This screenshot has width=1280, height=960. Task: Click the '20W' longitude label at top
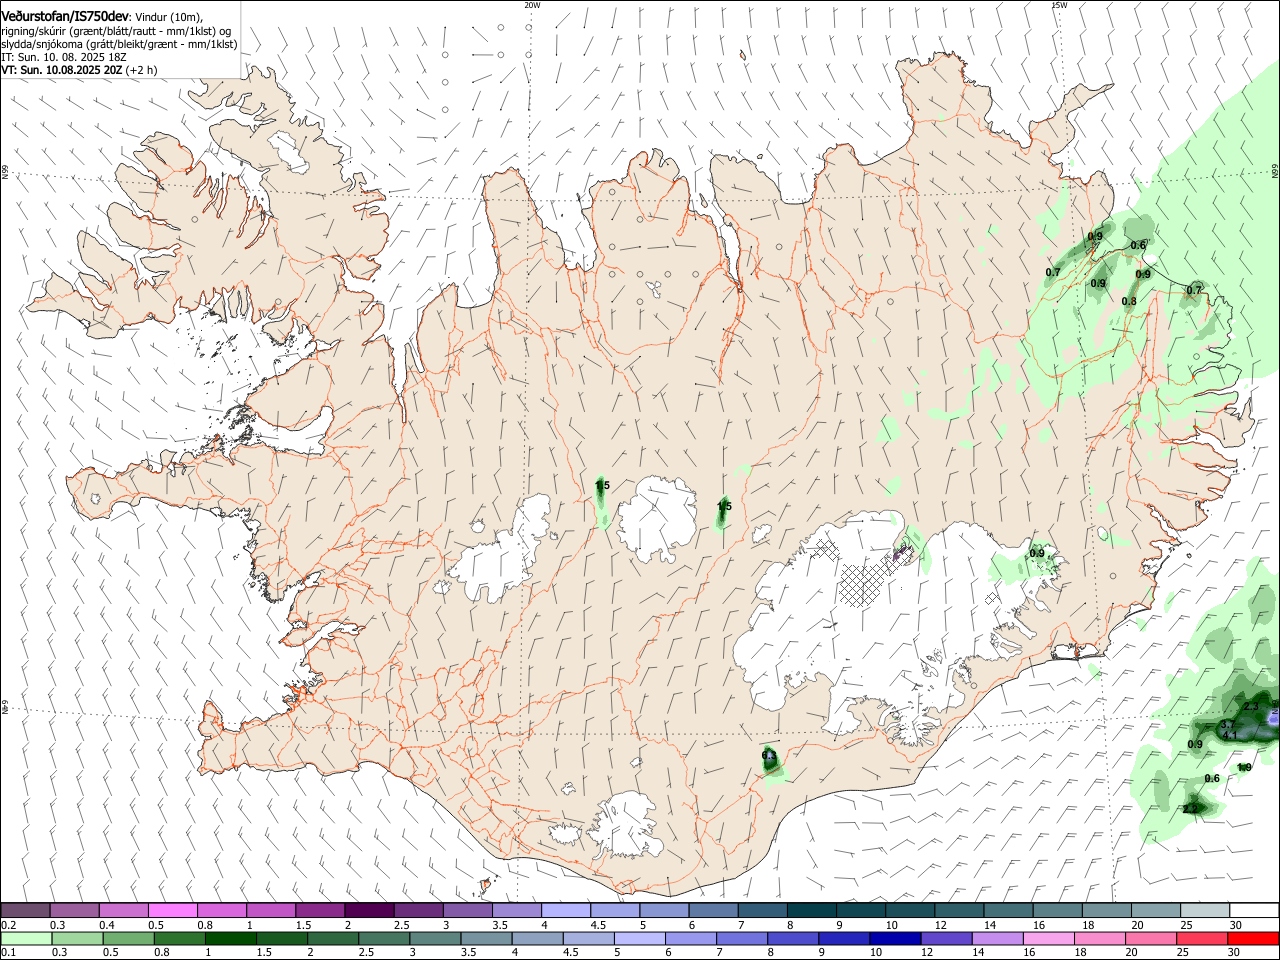(532, 5)
